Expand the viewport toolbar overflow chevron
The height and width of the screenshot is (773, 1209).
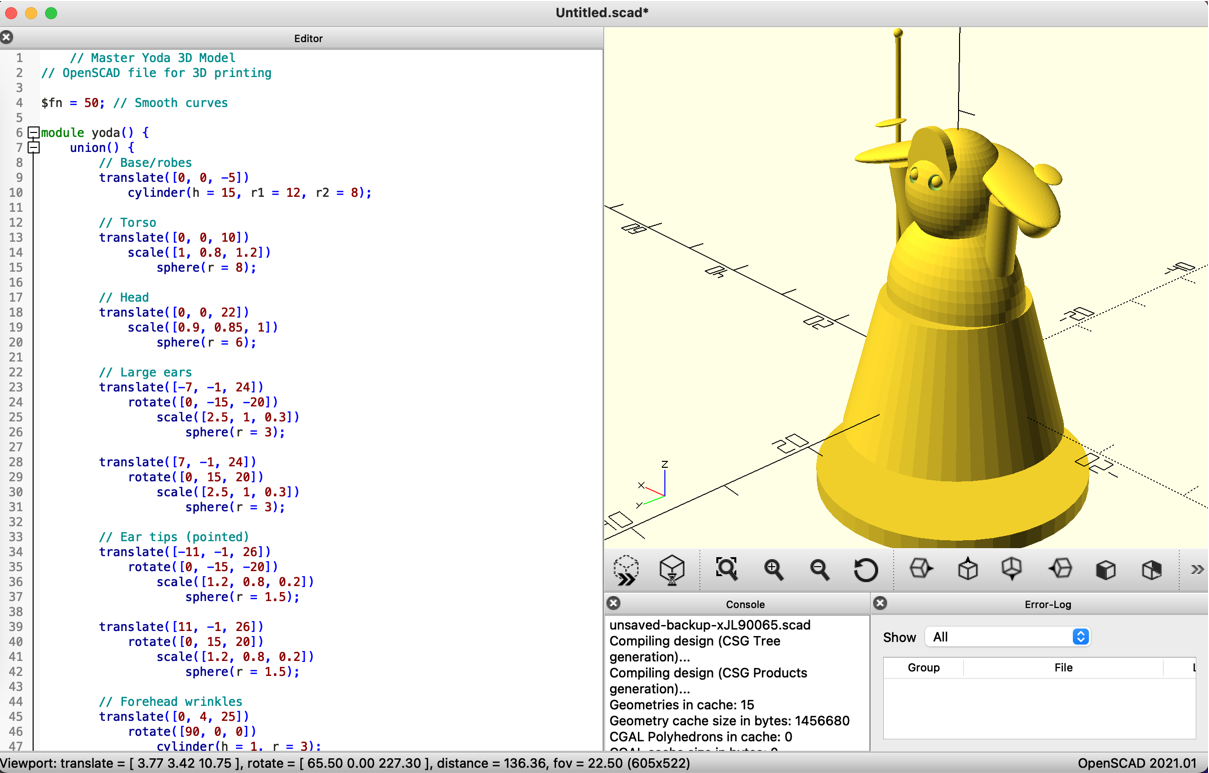tap(1197, 570)
